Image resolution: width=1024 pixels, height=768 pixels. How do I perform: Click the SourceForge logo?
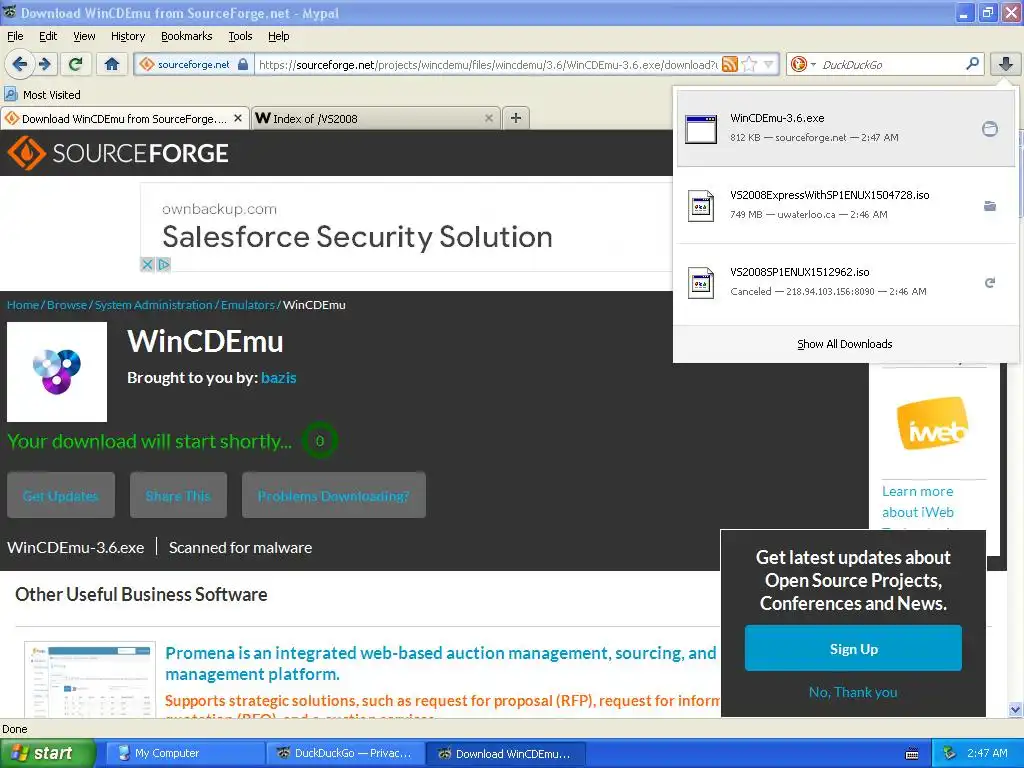[118, 153]
